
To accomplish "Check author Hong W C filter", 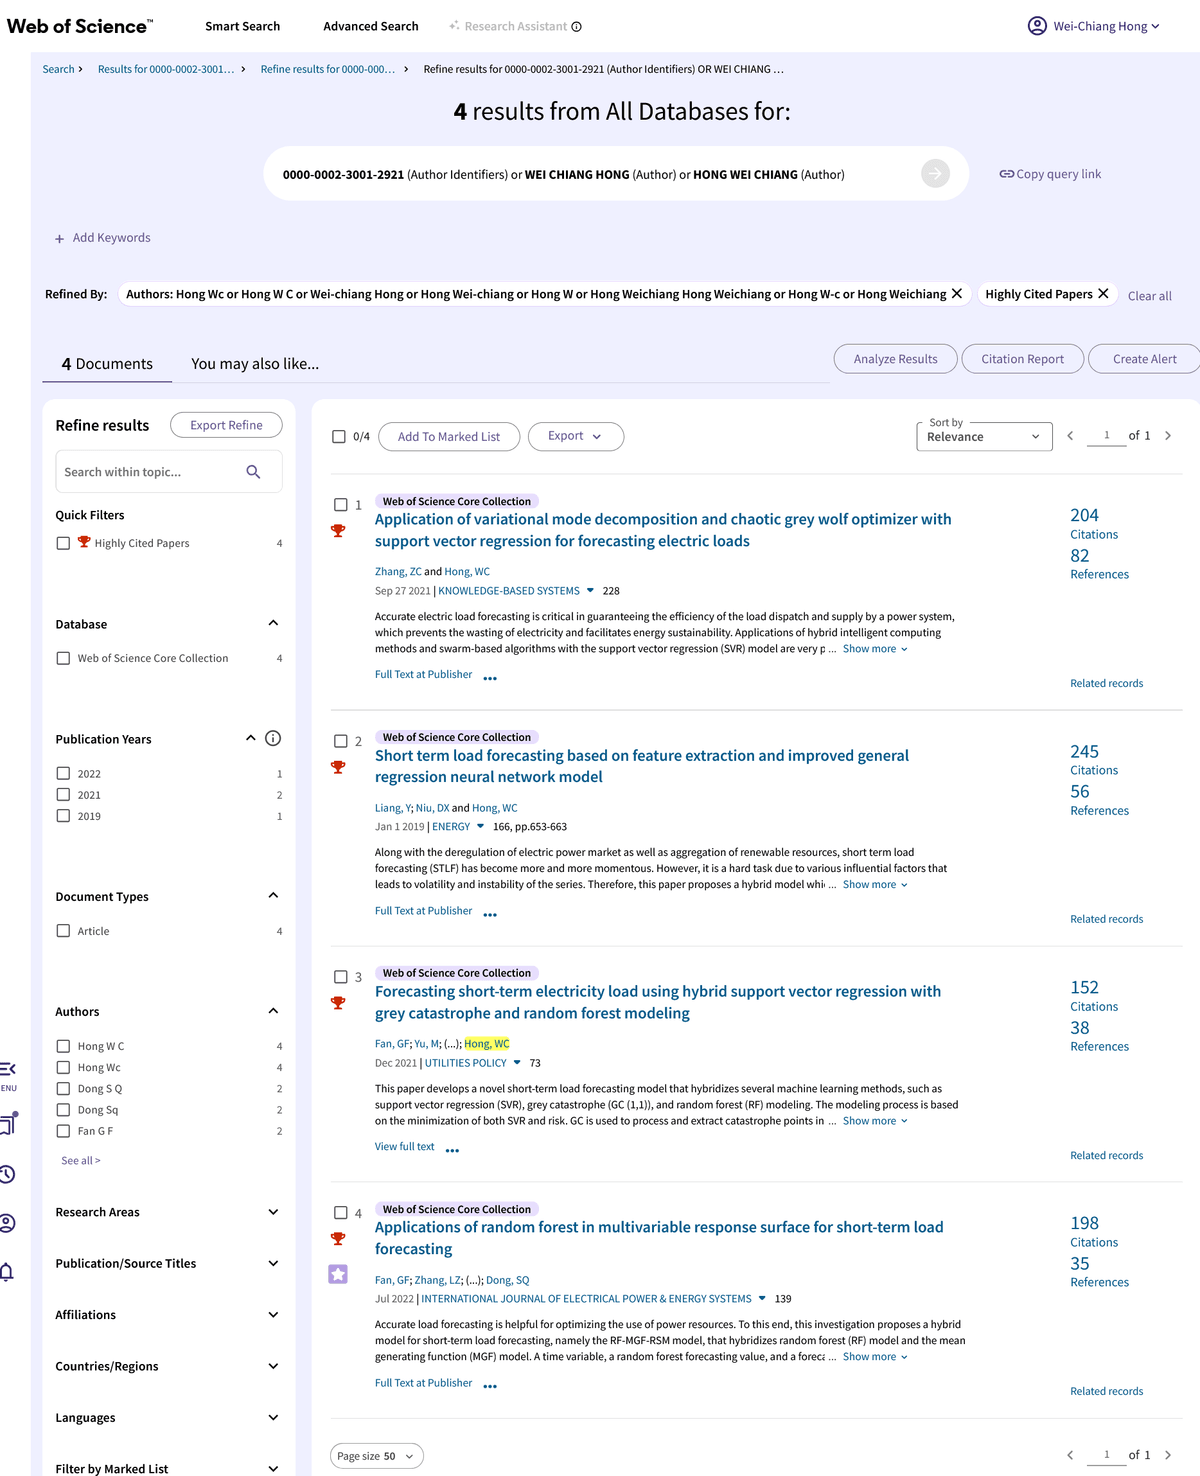I will (63, 1046).
